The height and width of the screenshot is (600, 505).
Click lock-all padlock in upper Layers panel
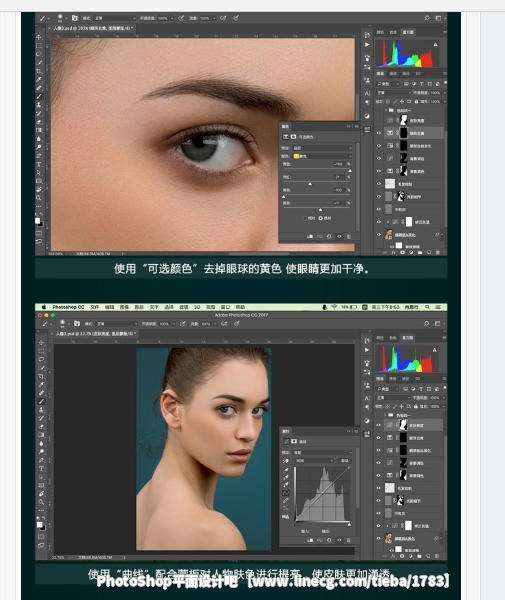416,102
